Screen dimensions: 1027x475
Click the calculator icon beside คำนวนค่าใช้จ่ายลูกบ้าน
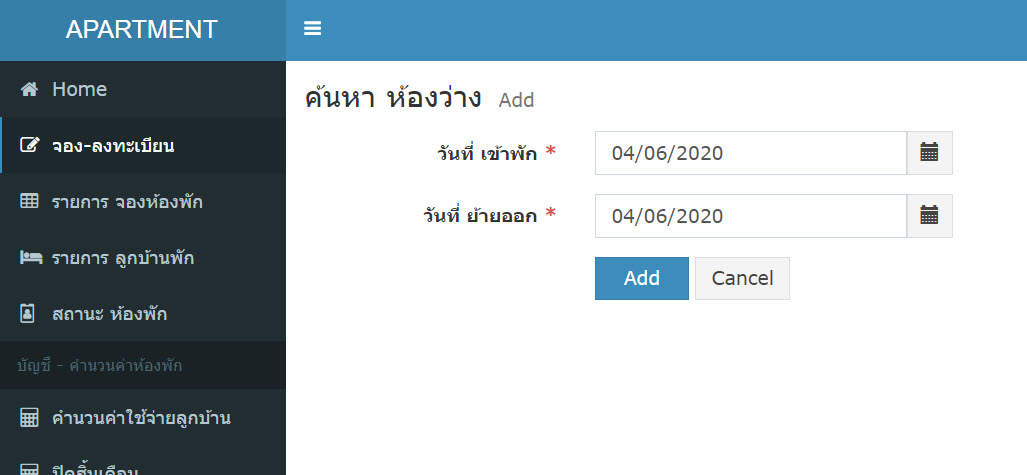click(x=29, y=418)
